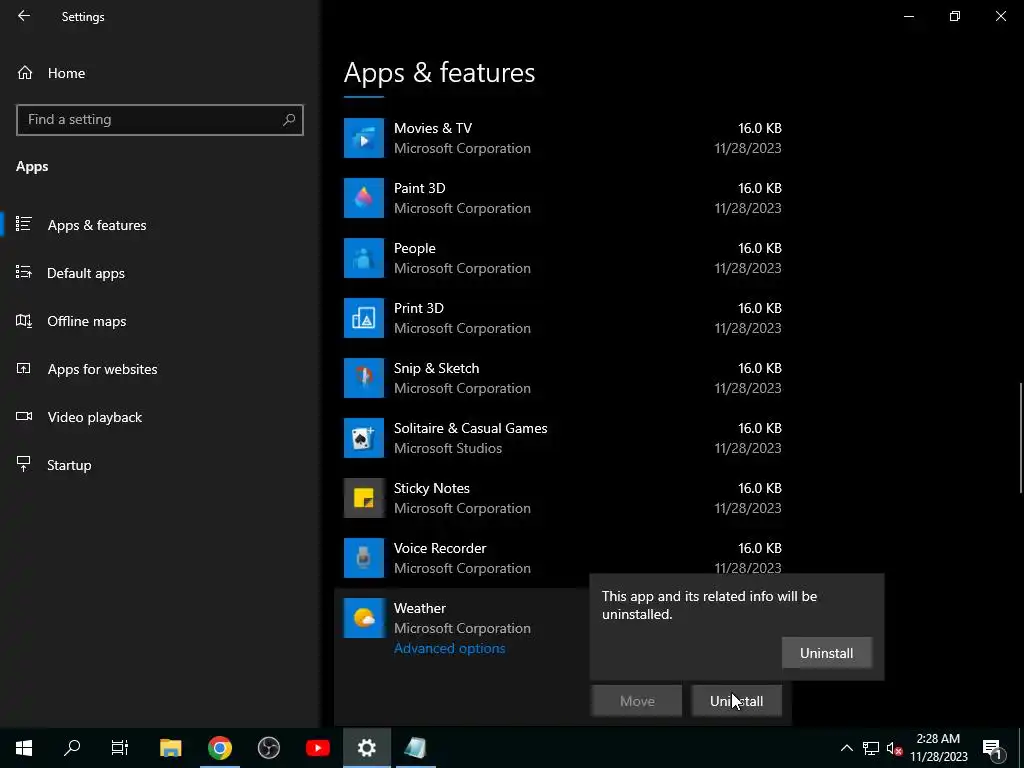This screenshot has height=768, width=1024.
Task: Select the Voice Recorder entry name
Action: (440, 549)
